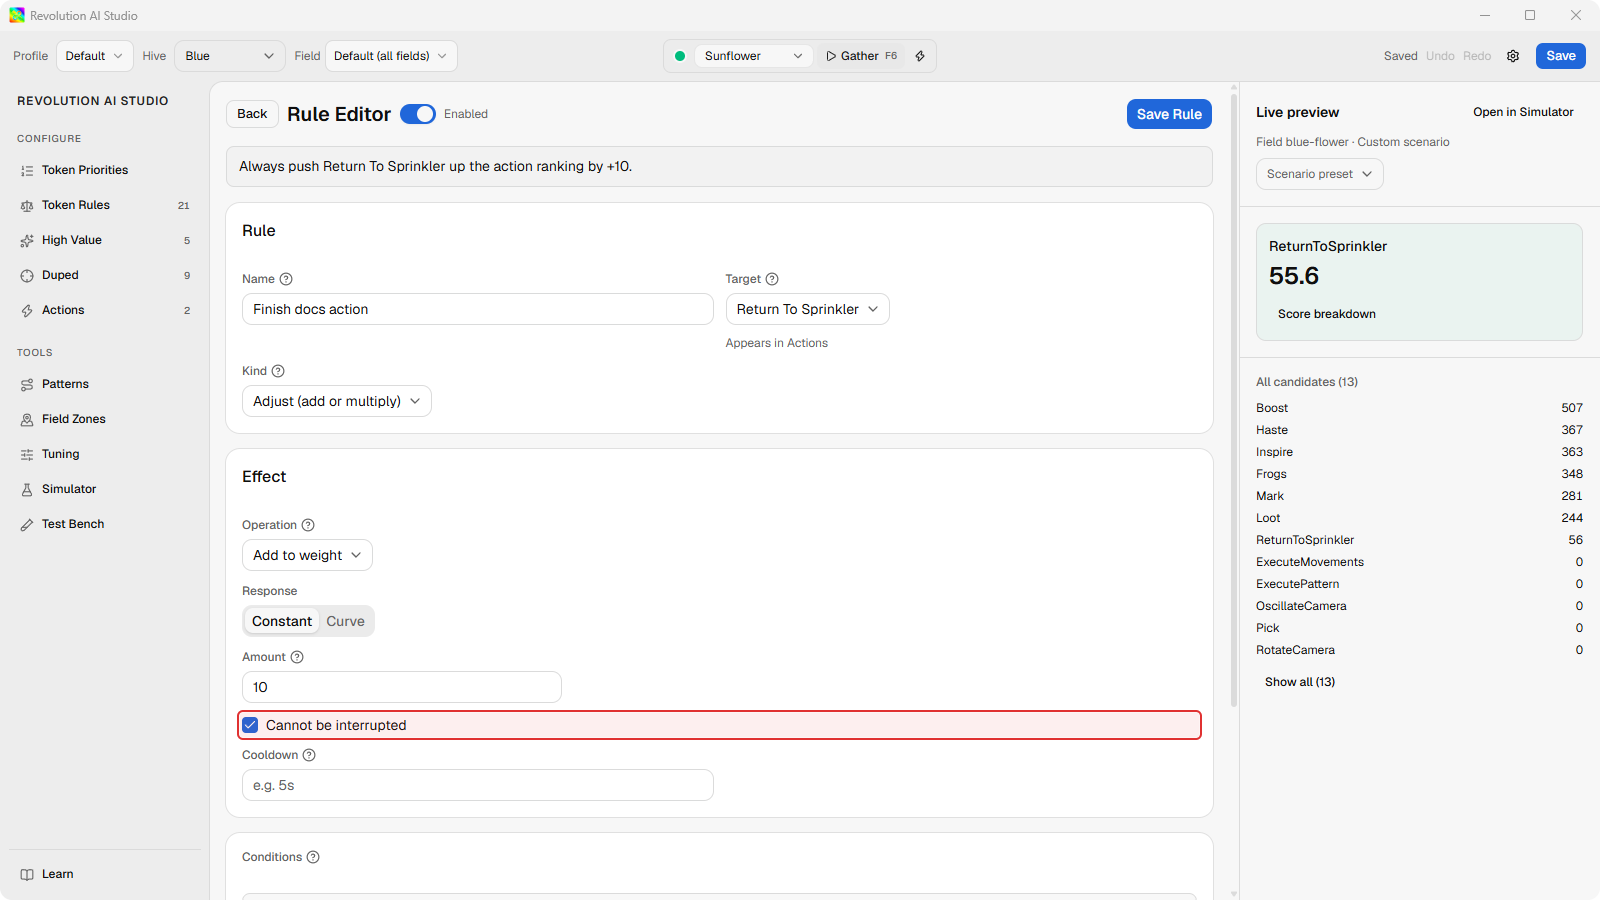
Task: Open the Field Default (all fields) dropdown
Action: (391, 56)
